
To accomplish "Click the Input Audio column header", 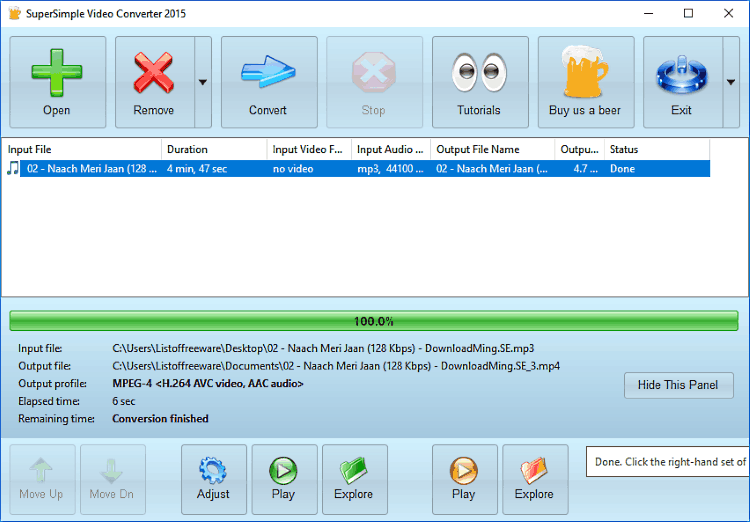I will (x=391, y=149).
